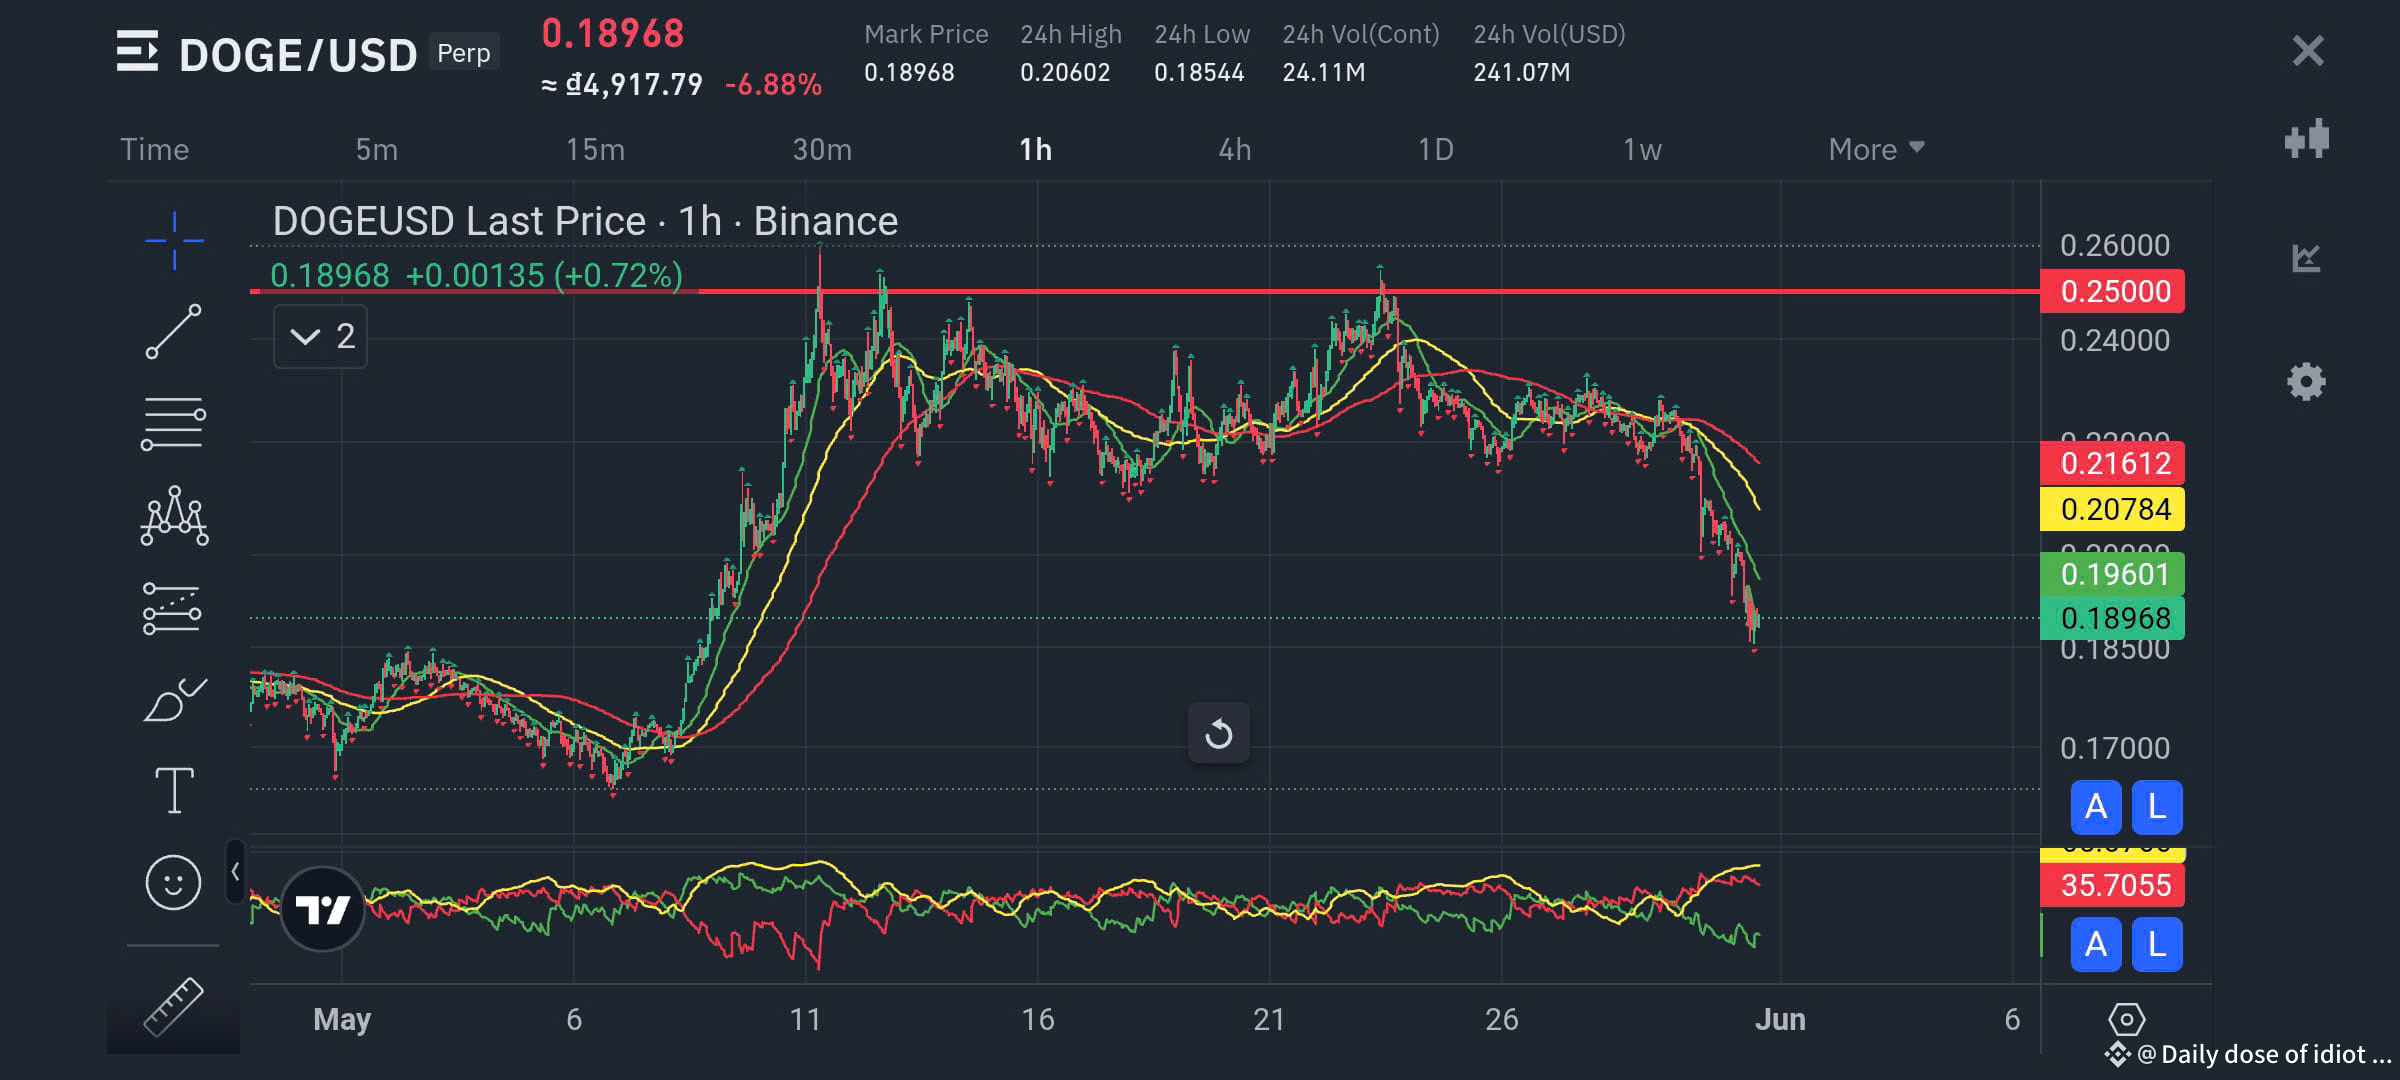Select the crosshair cursor tool
This screenshot has height=1080, width=2400.
coord(174,240)
